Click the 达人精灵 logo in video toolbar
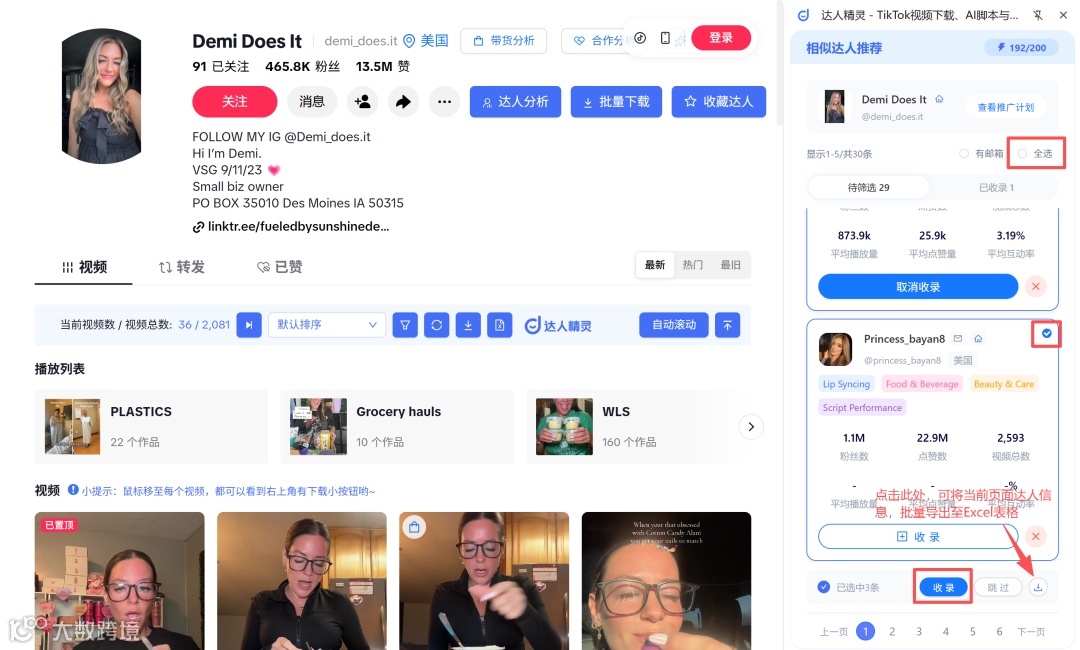 [x=558, y=326]
